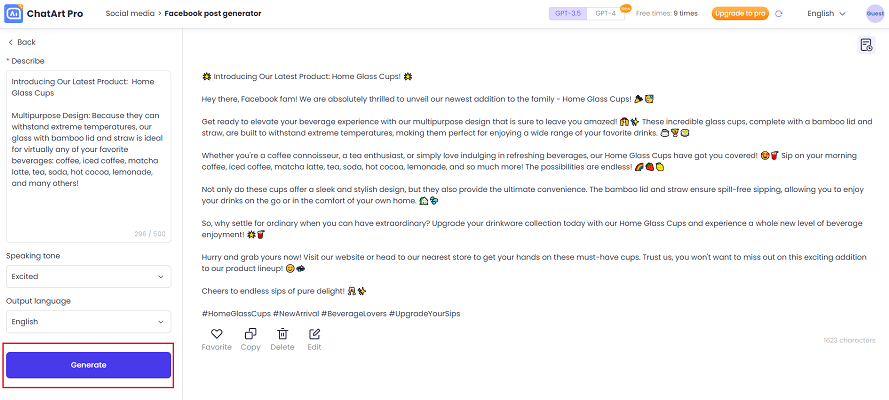The height and width of the screenshot is (400, 889).
Task: Open the Output language English dropdown
Action: [x=88, y=322]
